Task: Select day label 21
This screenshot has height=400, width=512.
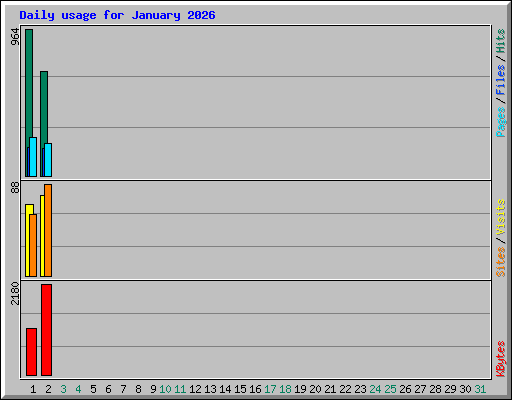Action: (x=330, y=389)
